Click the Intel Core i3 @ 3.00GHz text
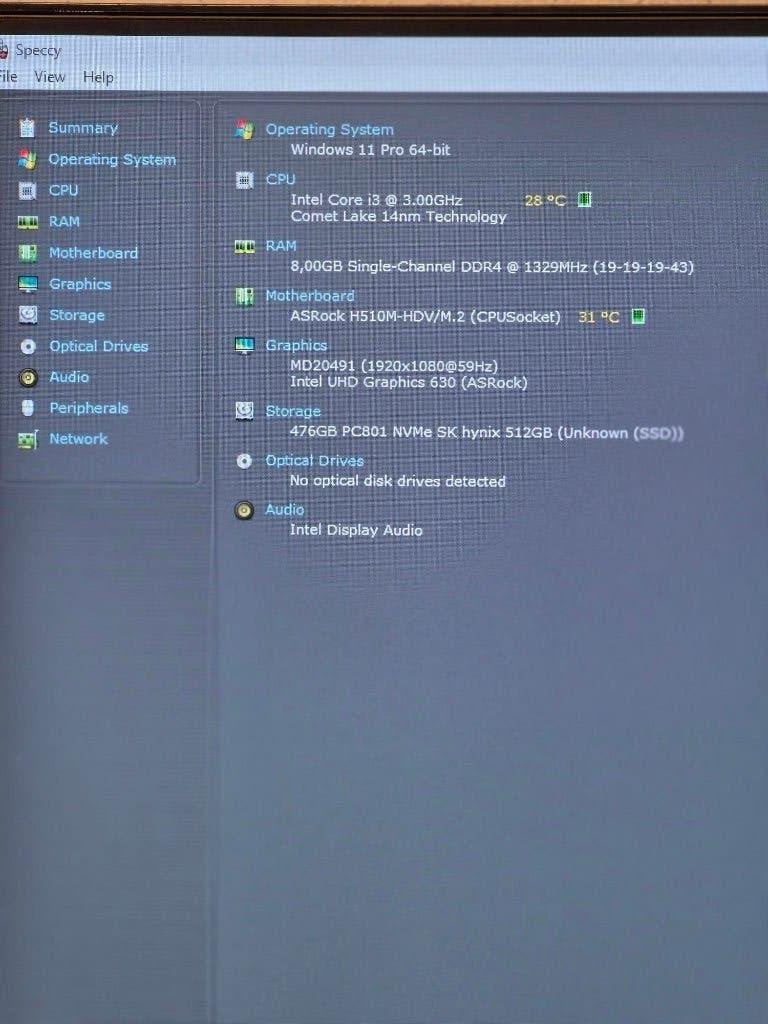 [x=376, y=199]
